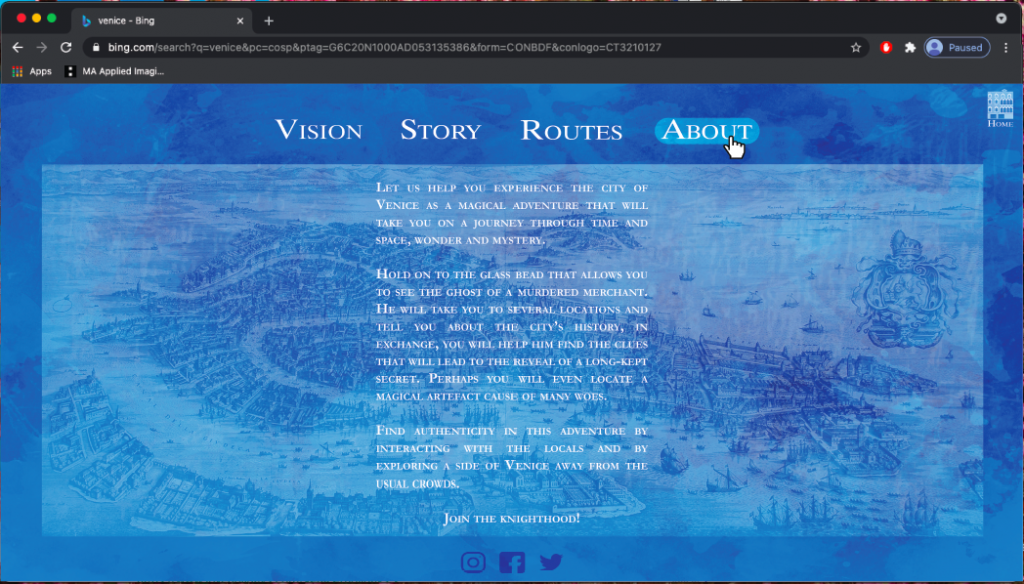The image size is (1024, 584).
Task: Click the Join the knighthood! text
Action: (511, 519)
